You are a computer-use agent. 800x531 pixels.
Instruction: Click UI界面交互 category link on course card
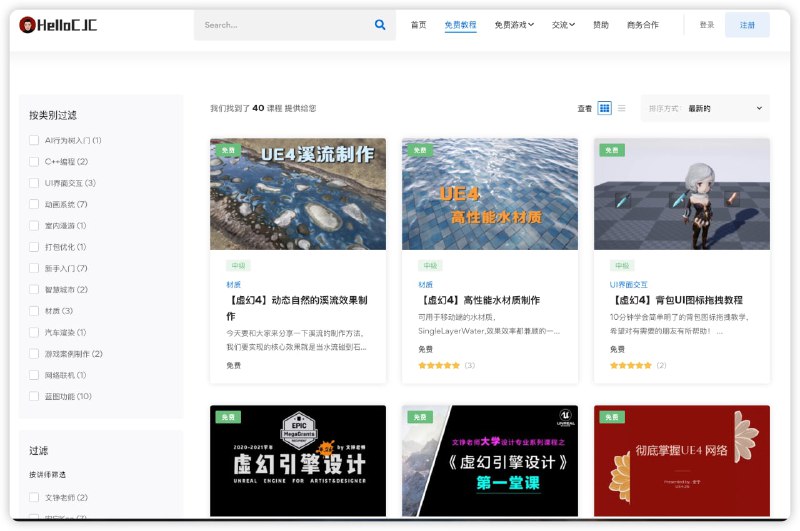(x=629, y=284)
